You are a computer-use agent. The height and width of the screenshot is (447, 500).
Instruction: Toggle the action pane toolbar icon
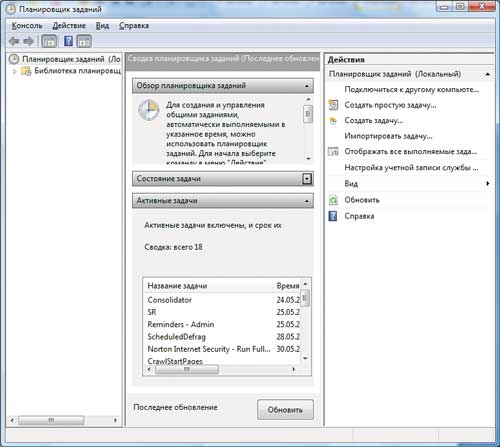click(84, 41)
